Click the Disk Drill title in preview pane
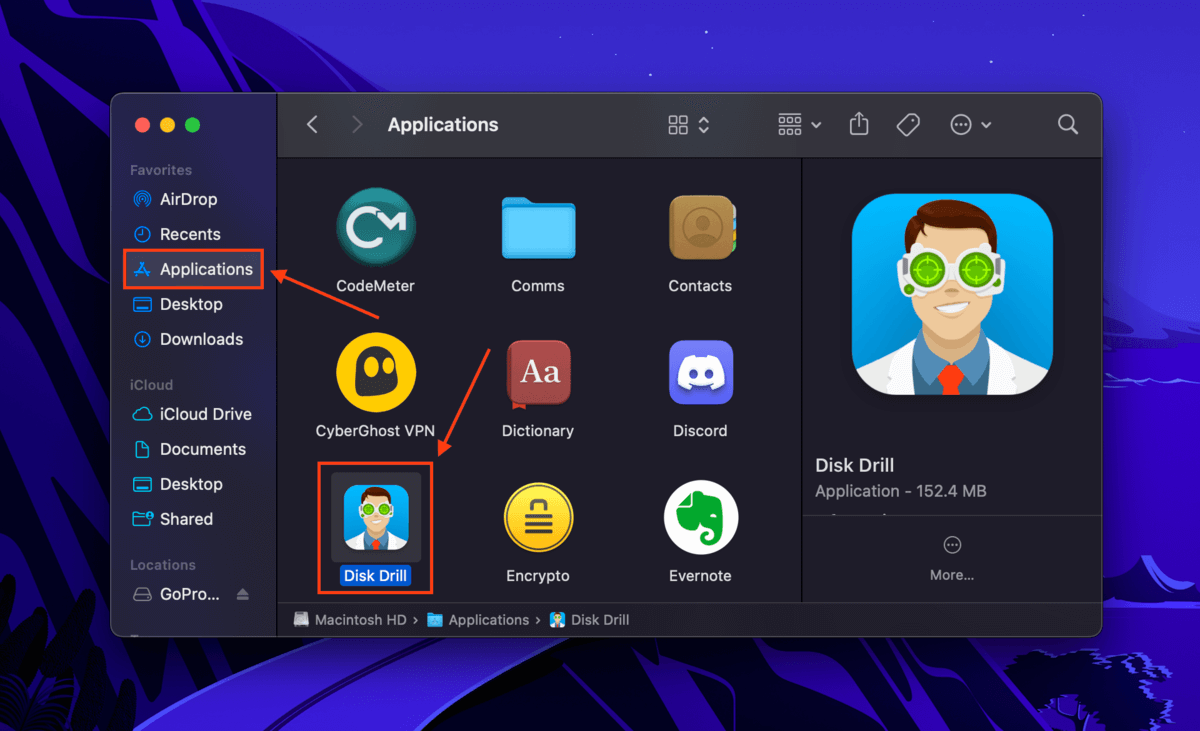Viewport: 1200px width, 731px height. point(855,465)
